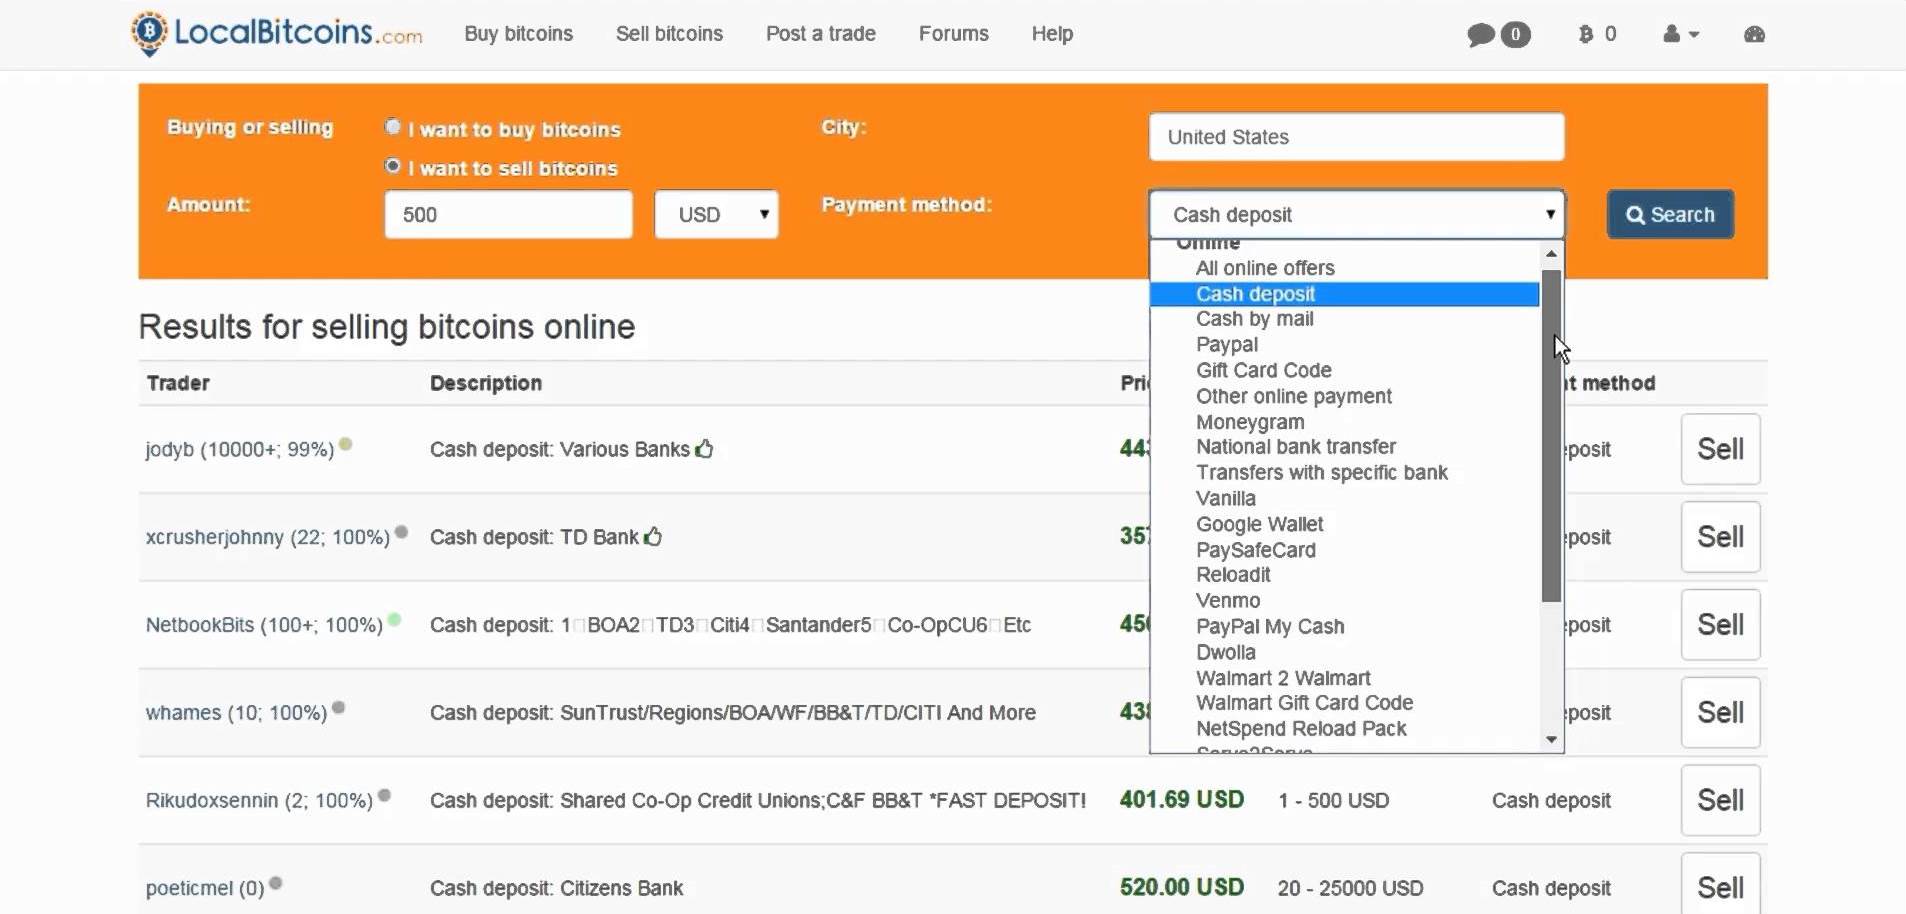Pick Moneygram in the payment method list

point(1250,422)
